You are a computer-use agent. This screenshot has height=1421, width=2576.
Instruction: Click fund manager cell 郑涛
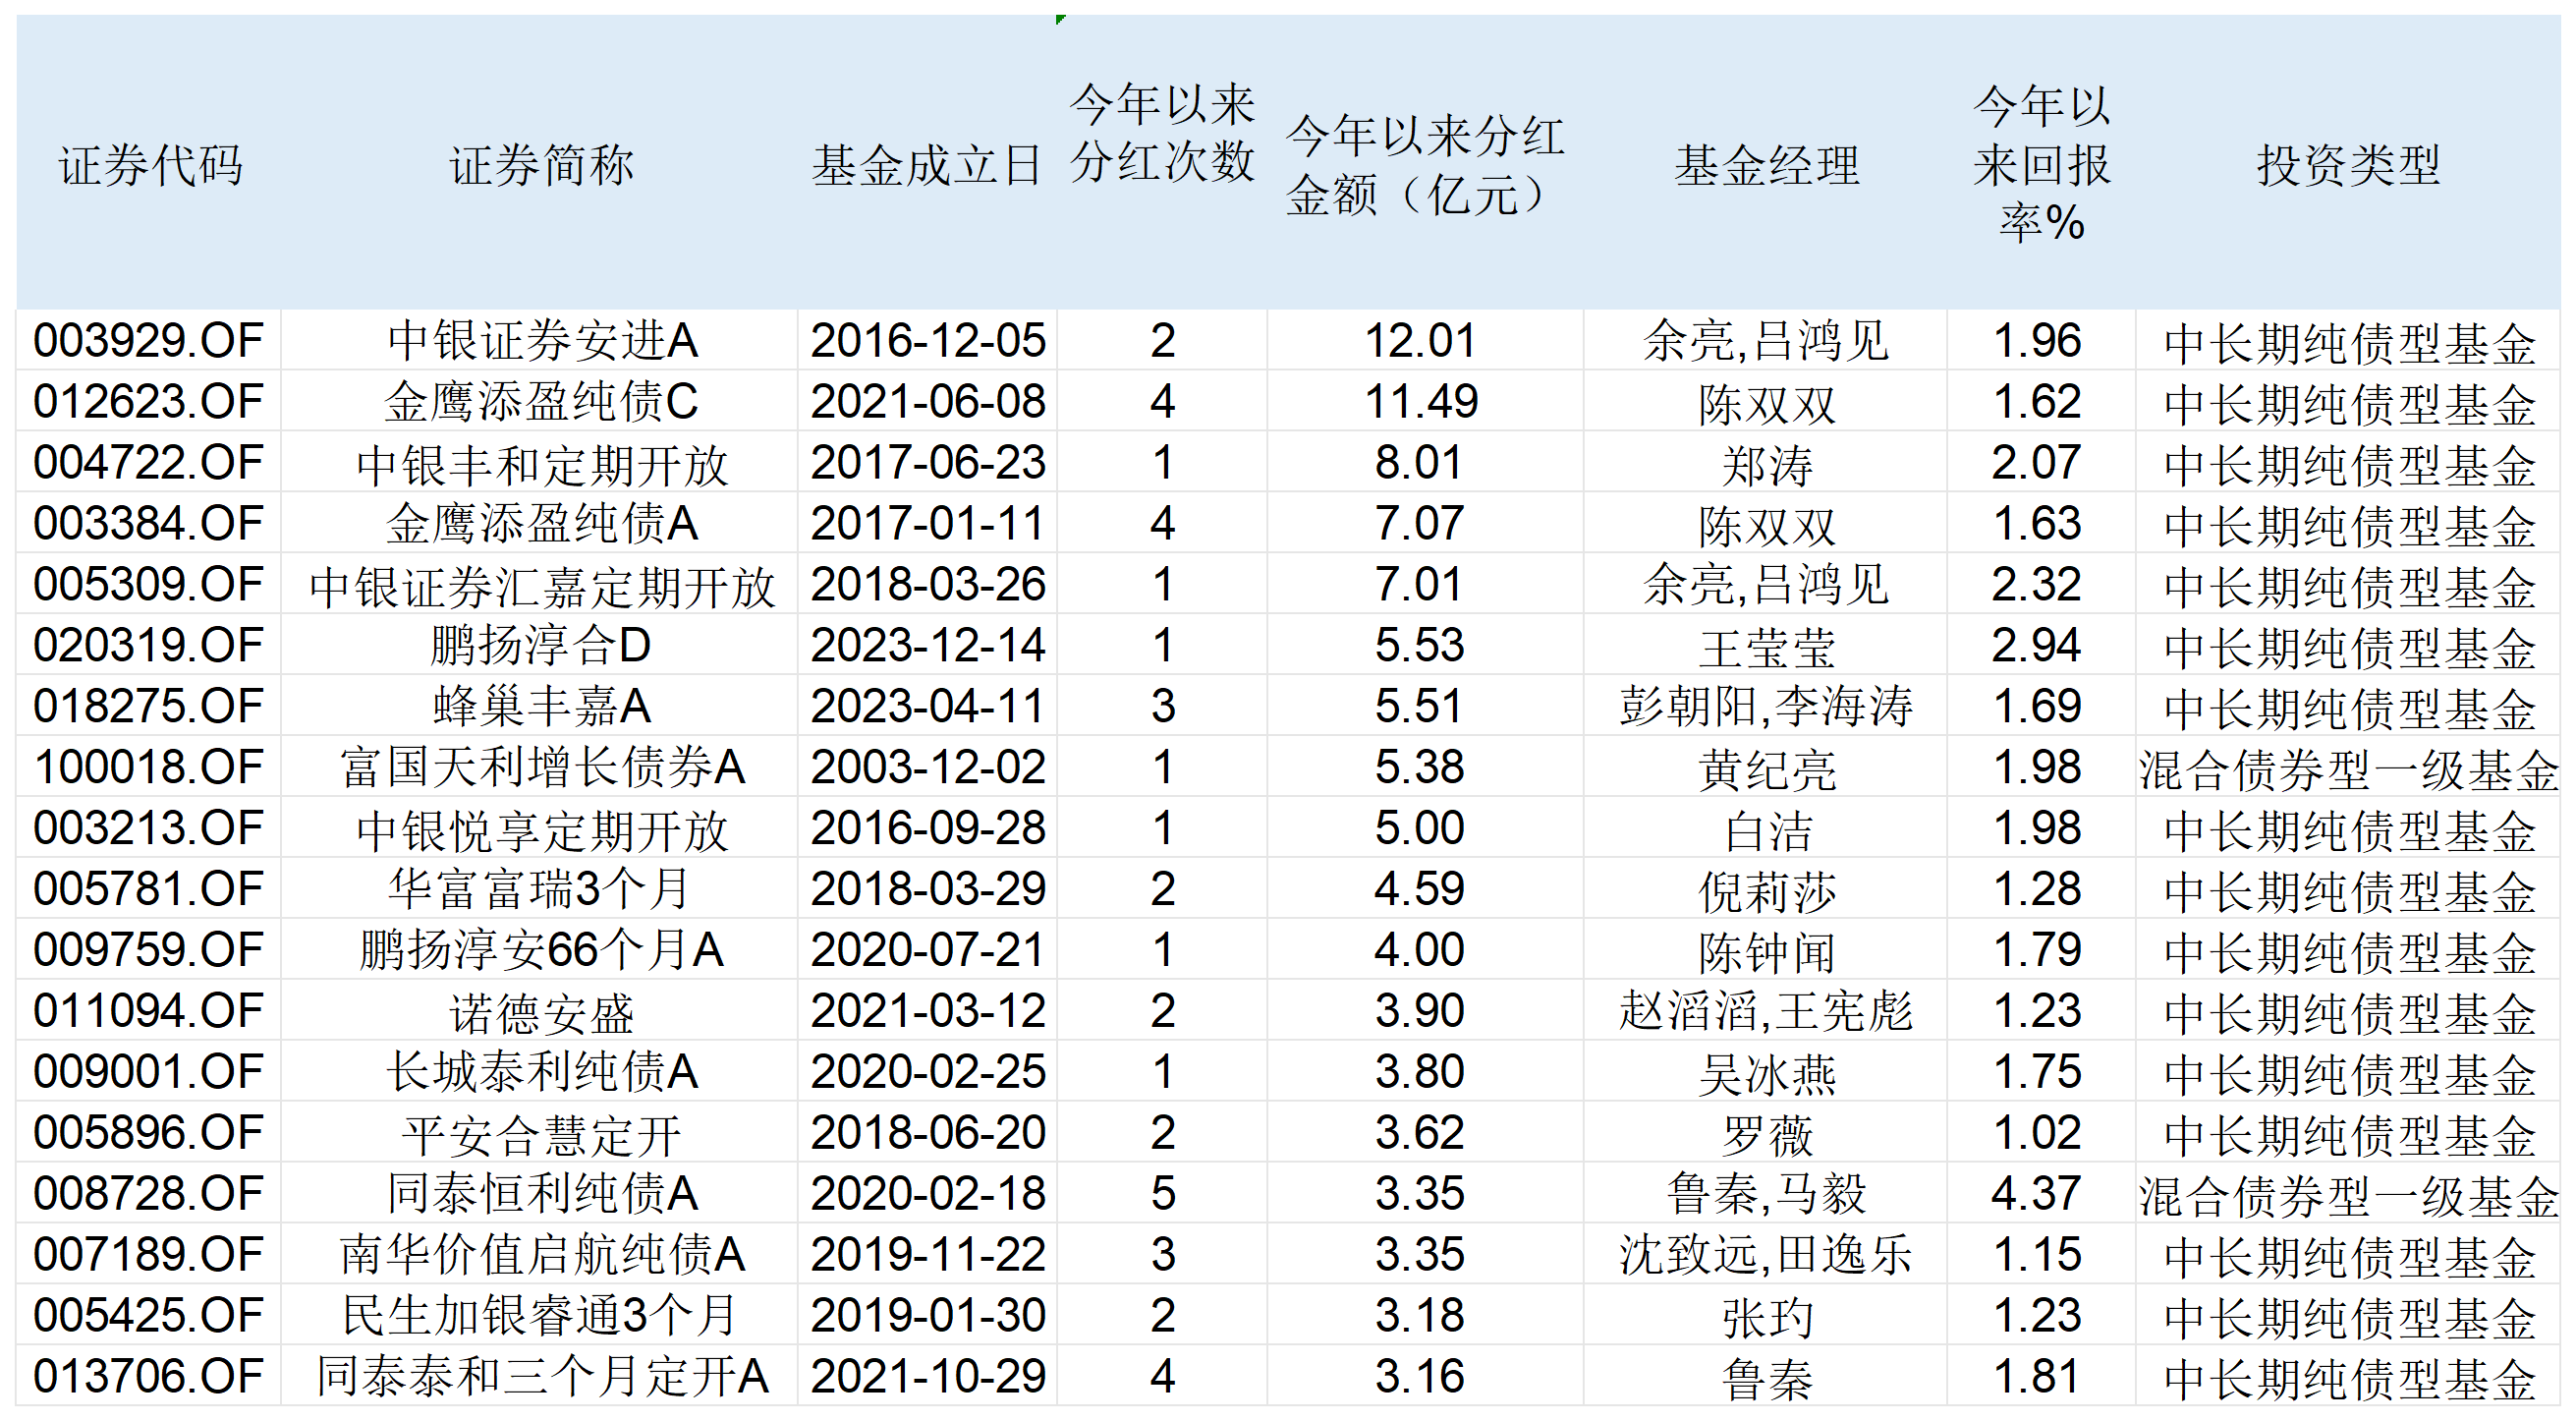pyautogui.click(x=1766, y=465)
